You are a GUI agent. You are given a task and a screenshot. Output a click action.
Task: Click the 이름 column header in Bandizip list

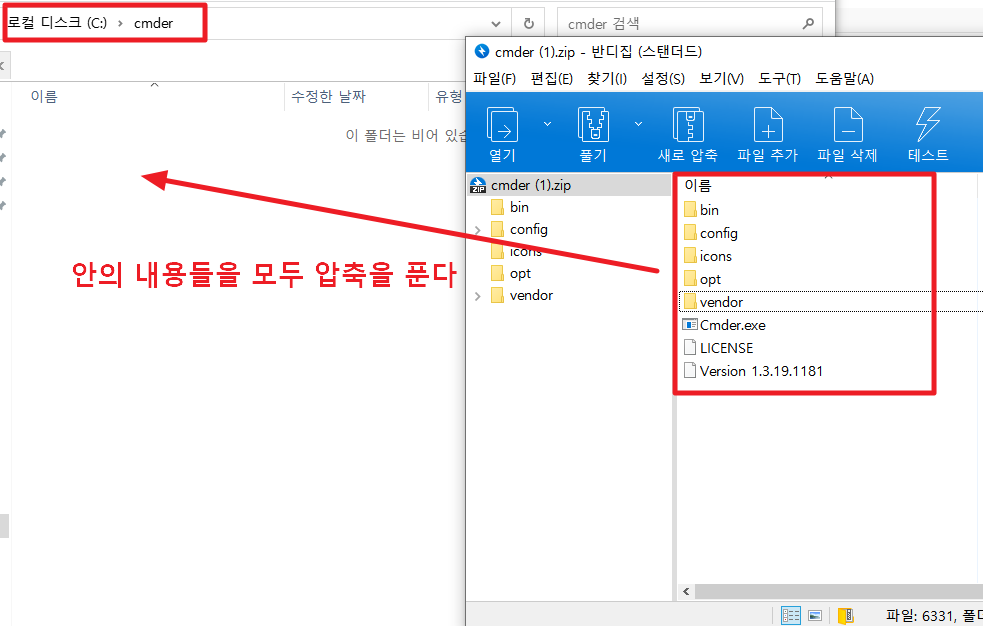pyautogui.click(x=698, y=186)
